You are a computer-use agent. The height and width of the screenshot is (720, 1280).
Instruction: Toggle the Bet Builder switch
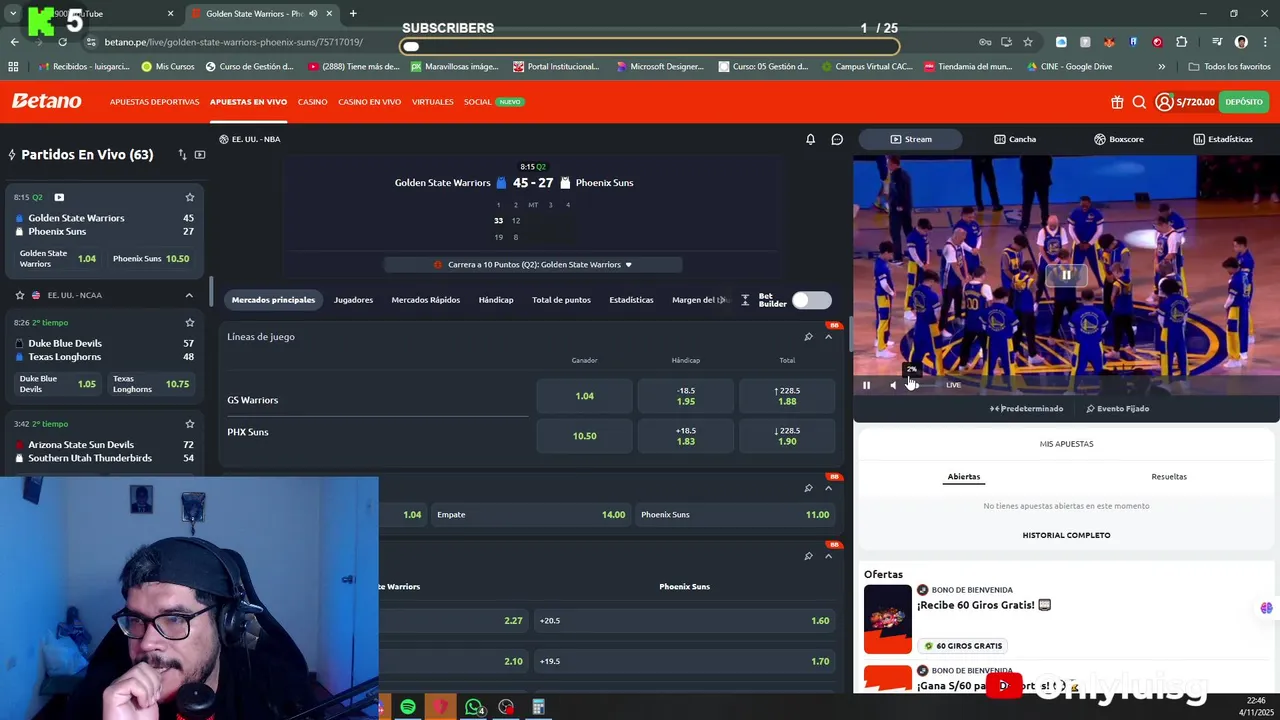pyautogui.click(x=811, y=300)
